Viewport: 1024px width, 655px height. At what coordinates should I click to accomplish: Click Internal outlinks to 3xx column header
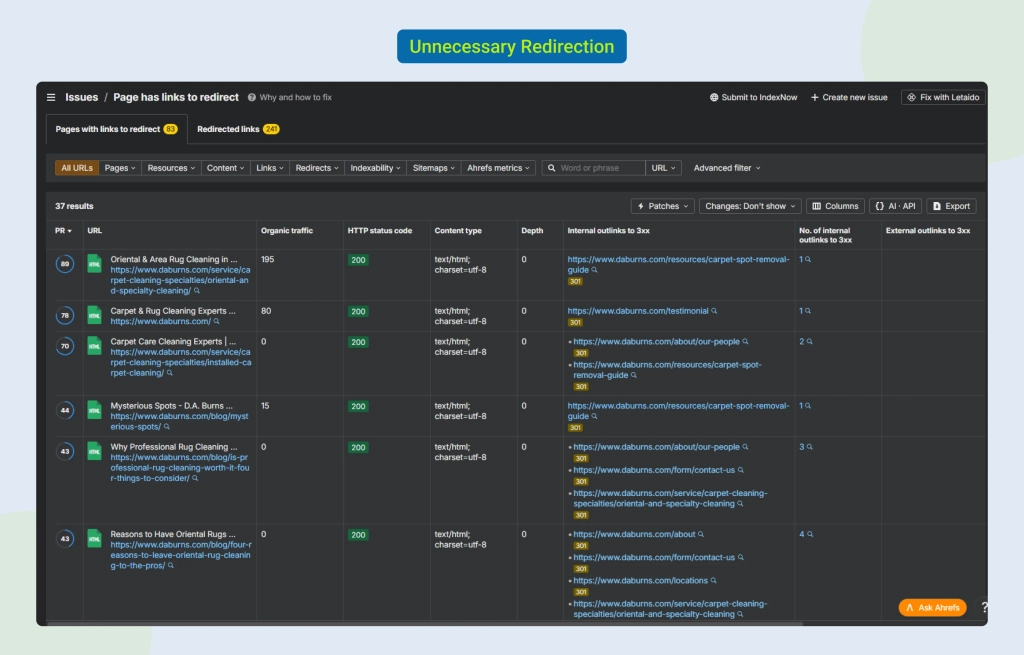608,231
